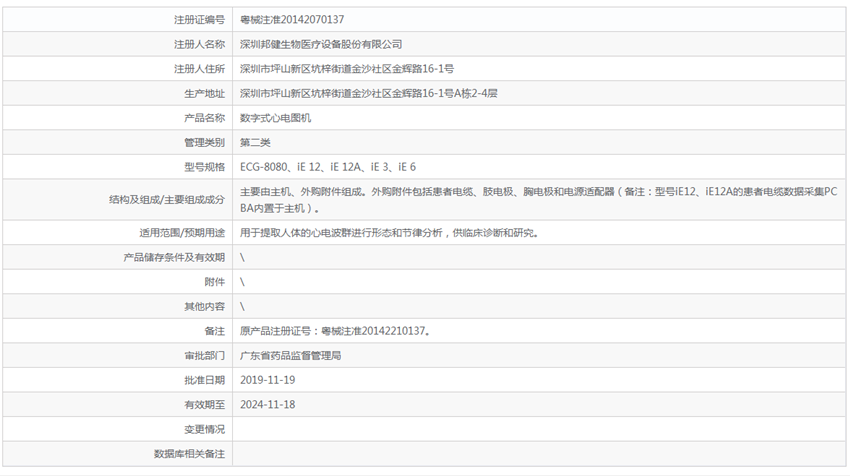Select the 管理类别 label
Image resolution: width=850 pixels, height=476 pixels.
204,143
